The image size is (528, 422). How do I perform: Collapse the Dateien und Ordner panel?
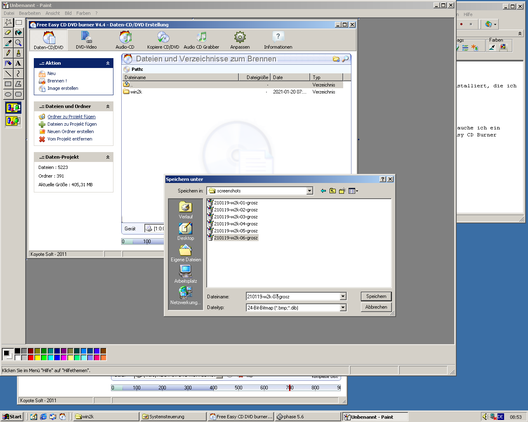click(x=108, y=106)
